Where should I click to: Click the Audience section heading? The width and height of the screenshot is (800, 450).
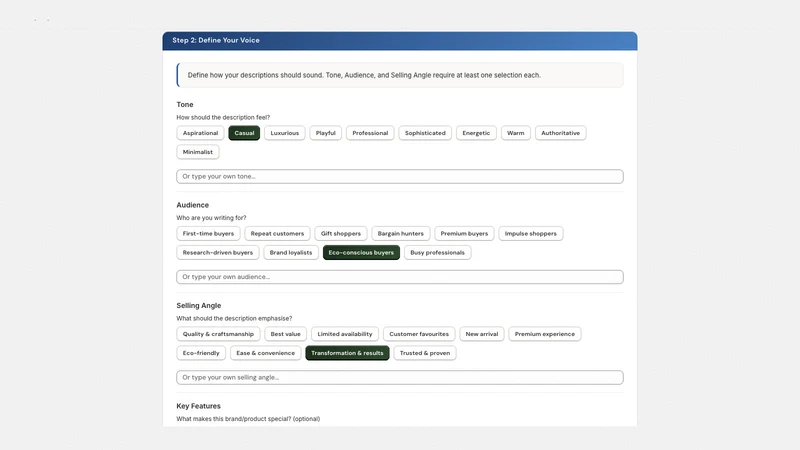pos(192,205)
